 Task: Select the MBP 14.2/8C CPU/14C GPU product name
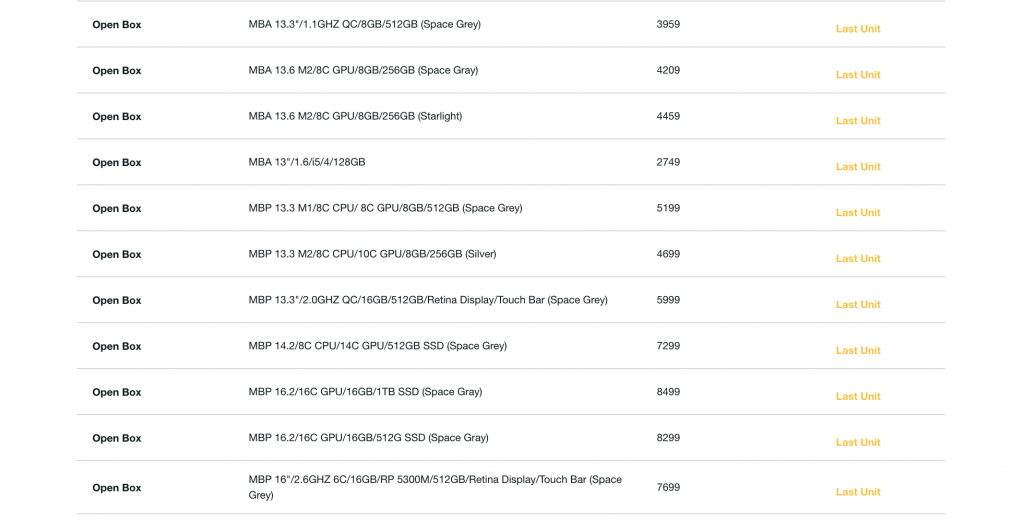[x=377, y=346]
